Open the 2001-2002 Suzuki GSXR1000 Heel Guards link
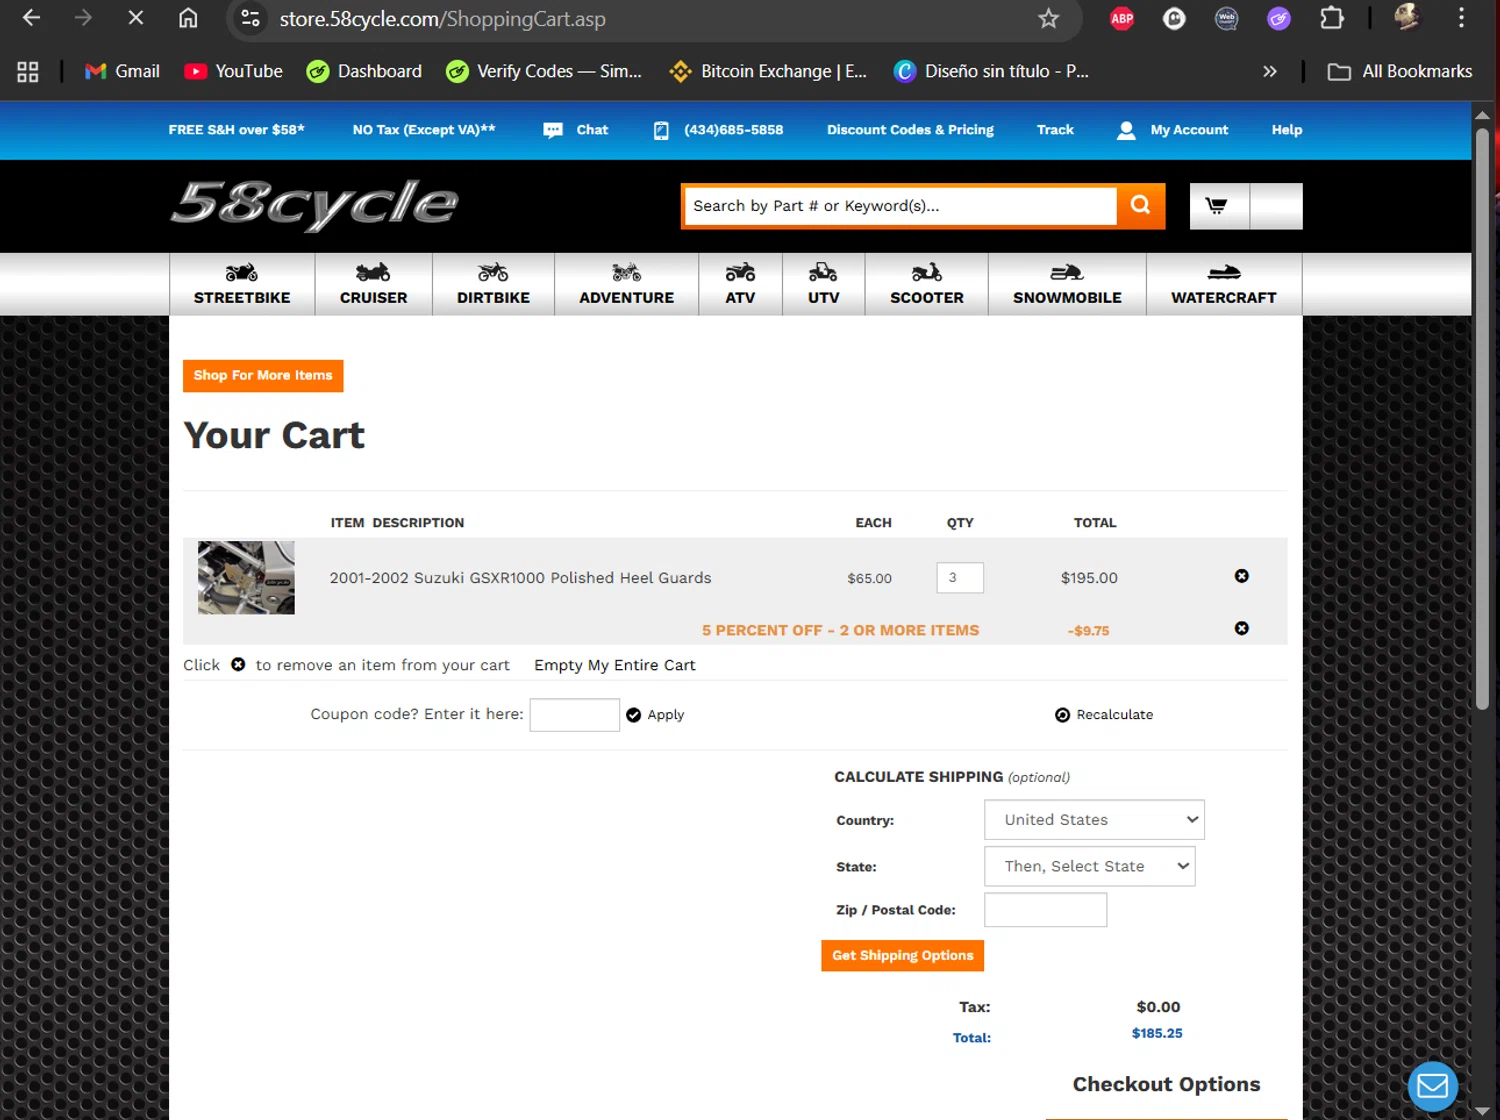This screenshot has height=1120, width=1500. coord(520,578)
